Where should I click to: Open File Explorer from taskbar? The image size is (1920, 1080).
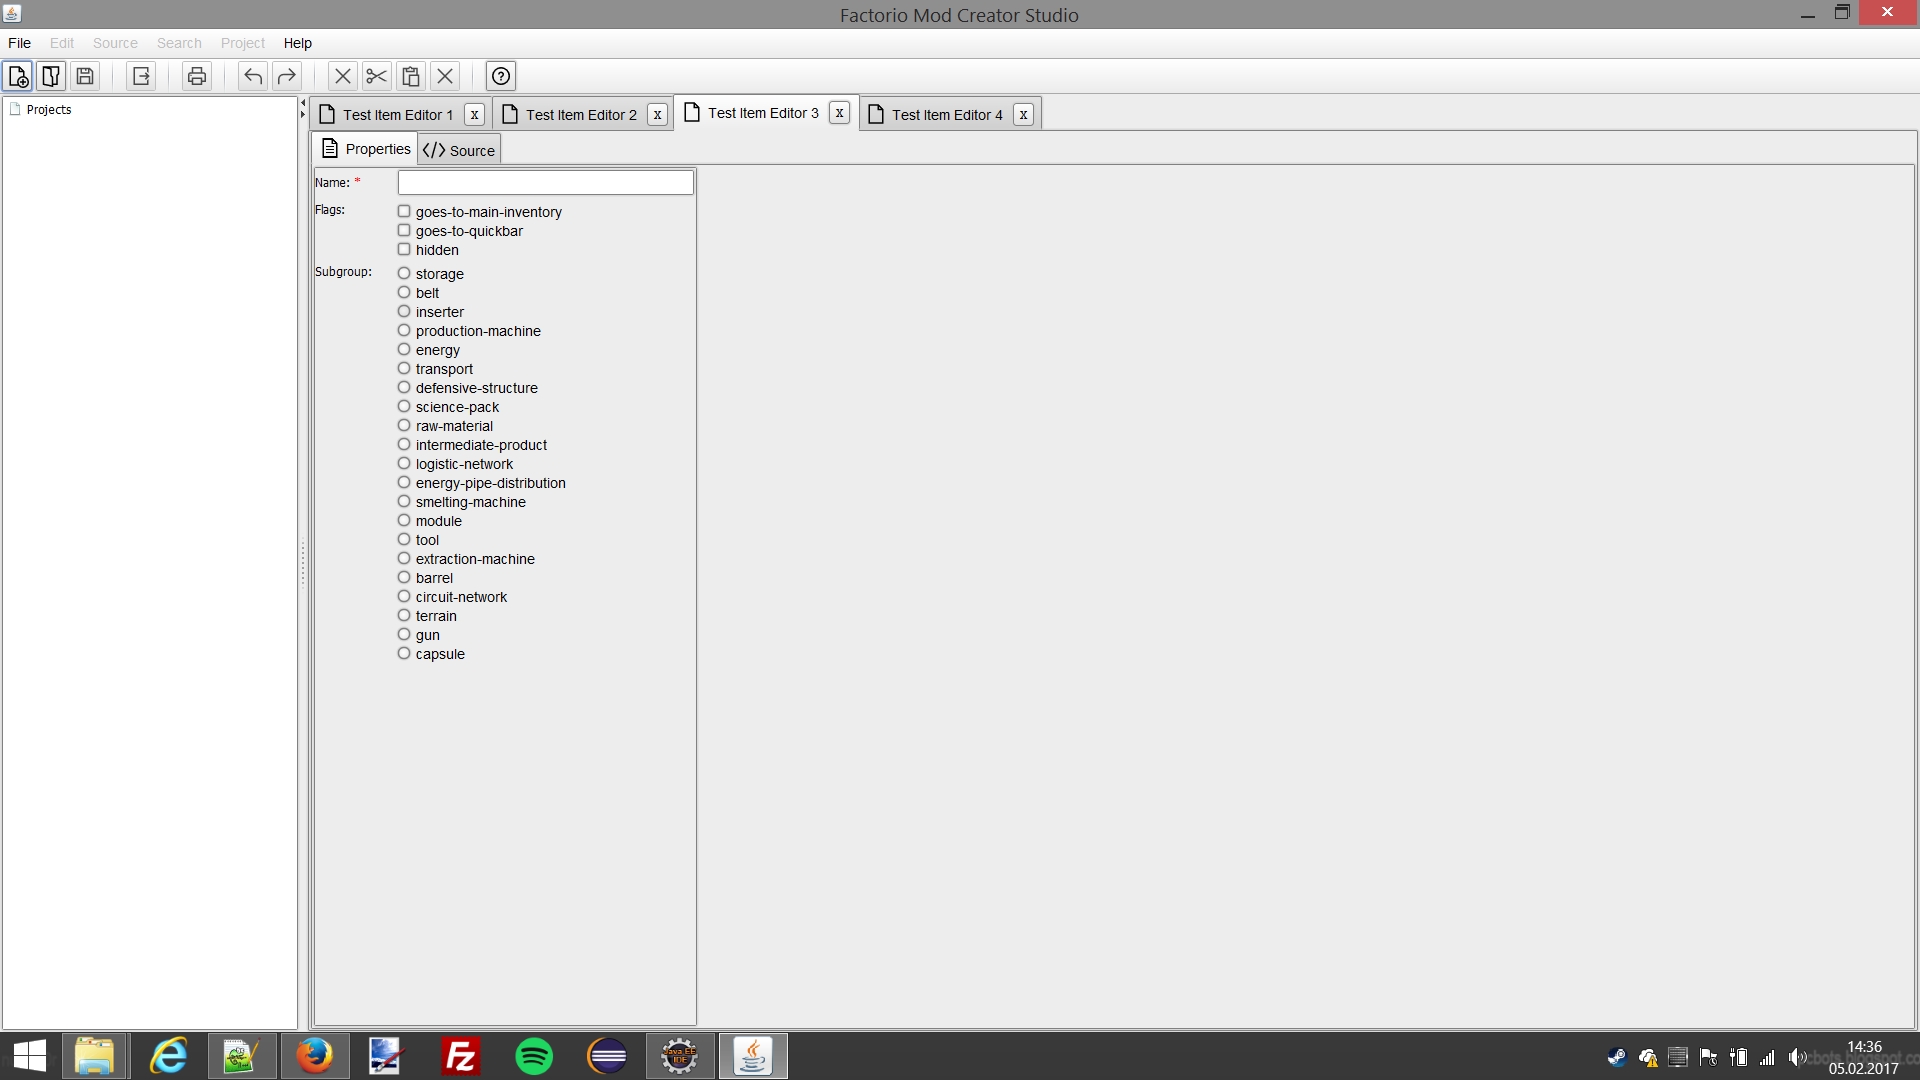point(94,1056)
